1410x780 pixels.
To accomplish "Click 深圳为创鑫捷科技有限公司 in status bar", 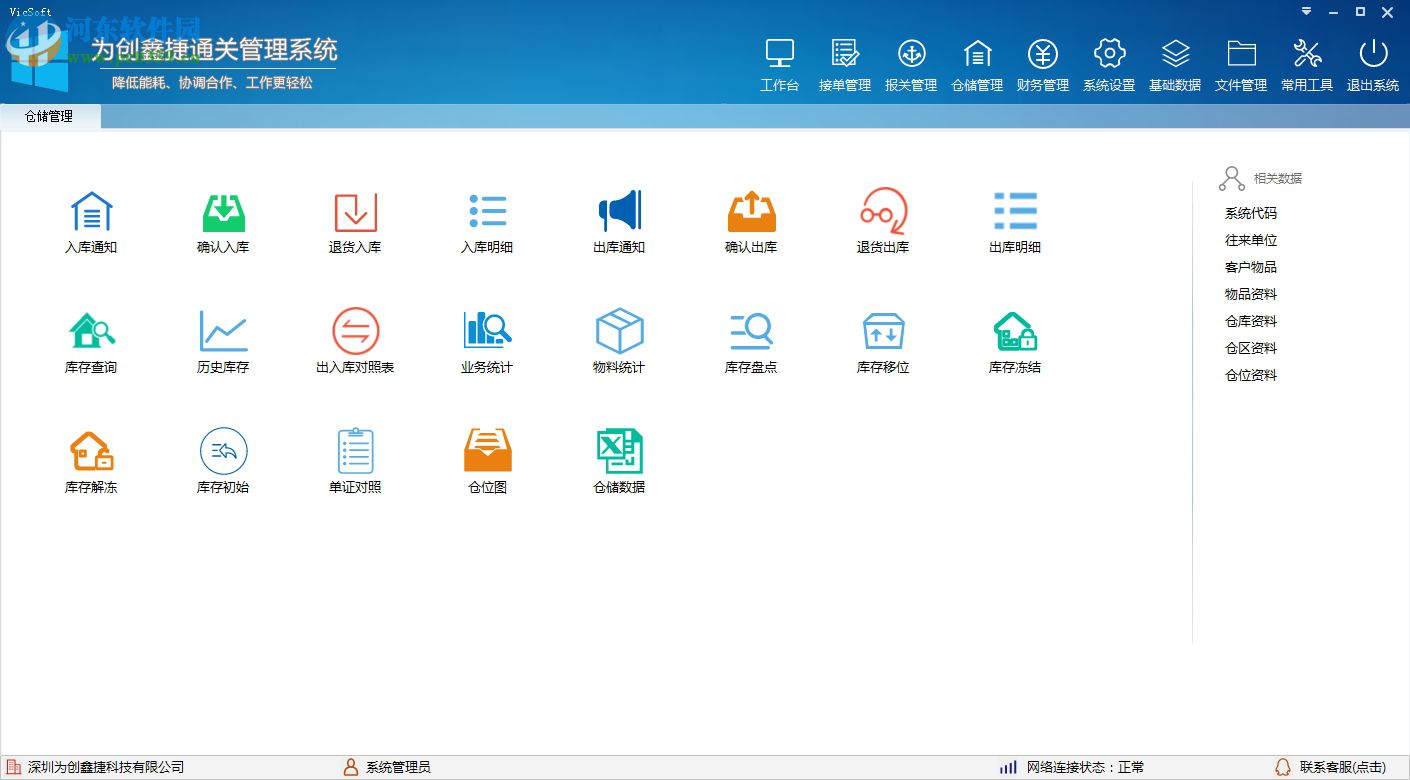I will point(106,767).
